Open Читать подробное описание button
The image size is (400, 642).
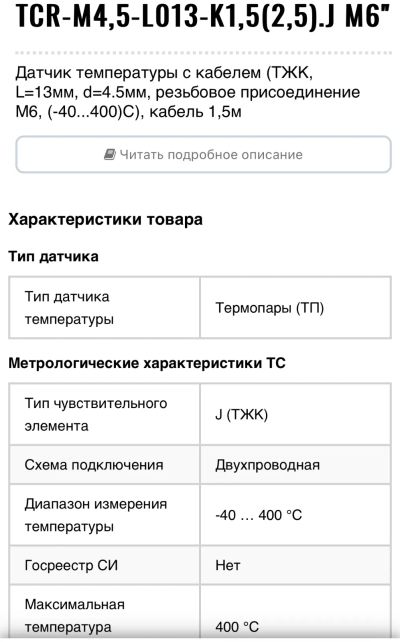[203, 154]
